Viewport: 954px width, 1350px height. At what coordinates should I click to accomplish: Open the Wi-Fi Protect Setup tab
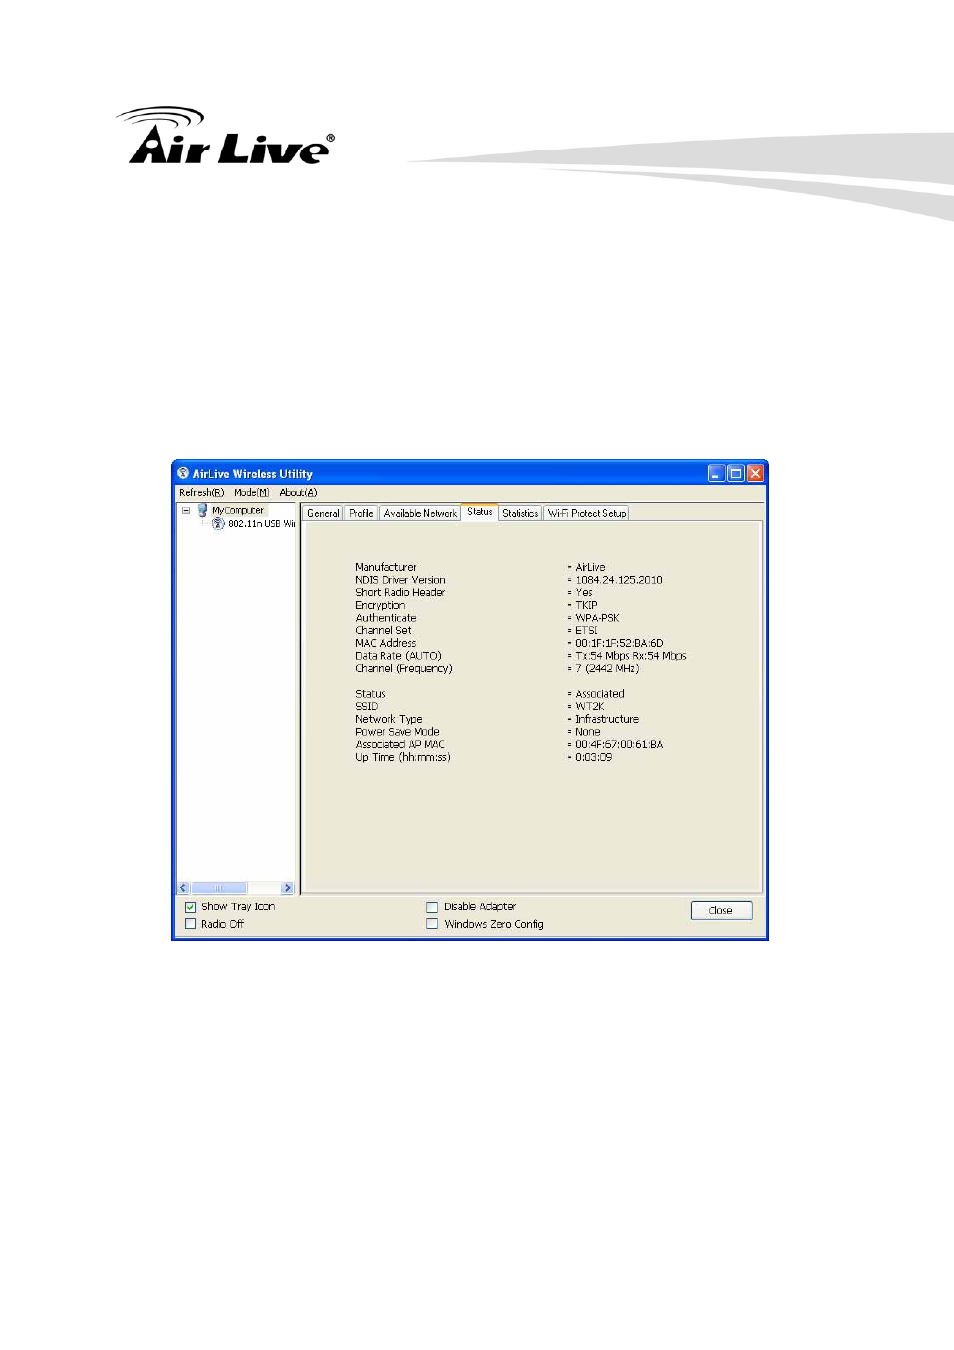587,513
